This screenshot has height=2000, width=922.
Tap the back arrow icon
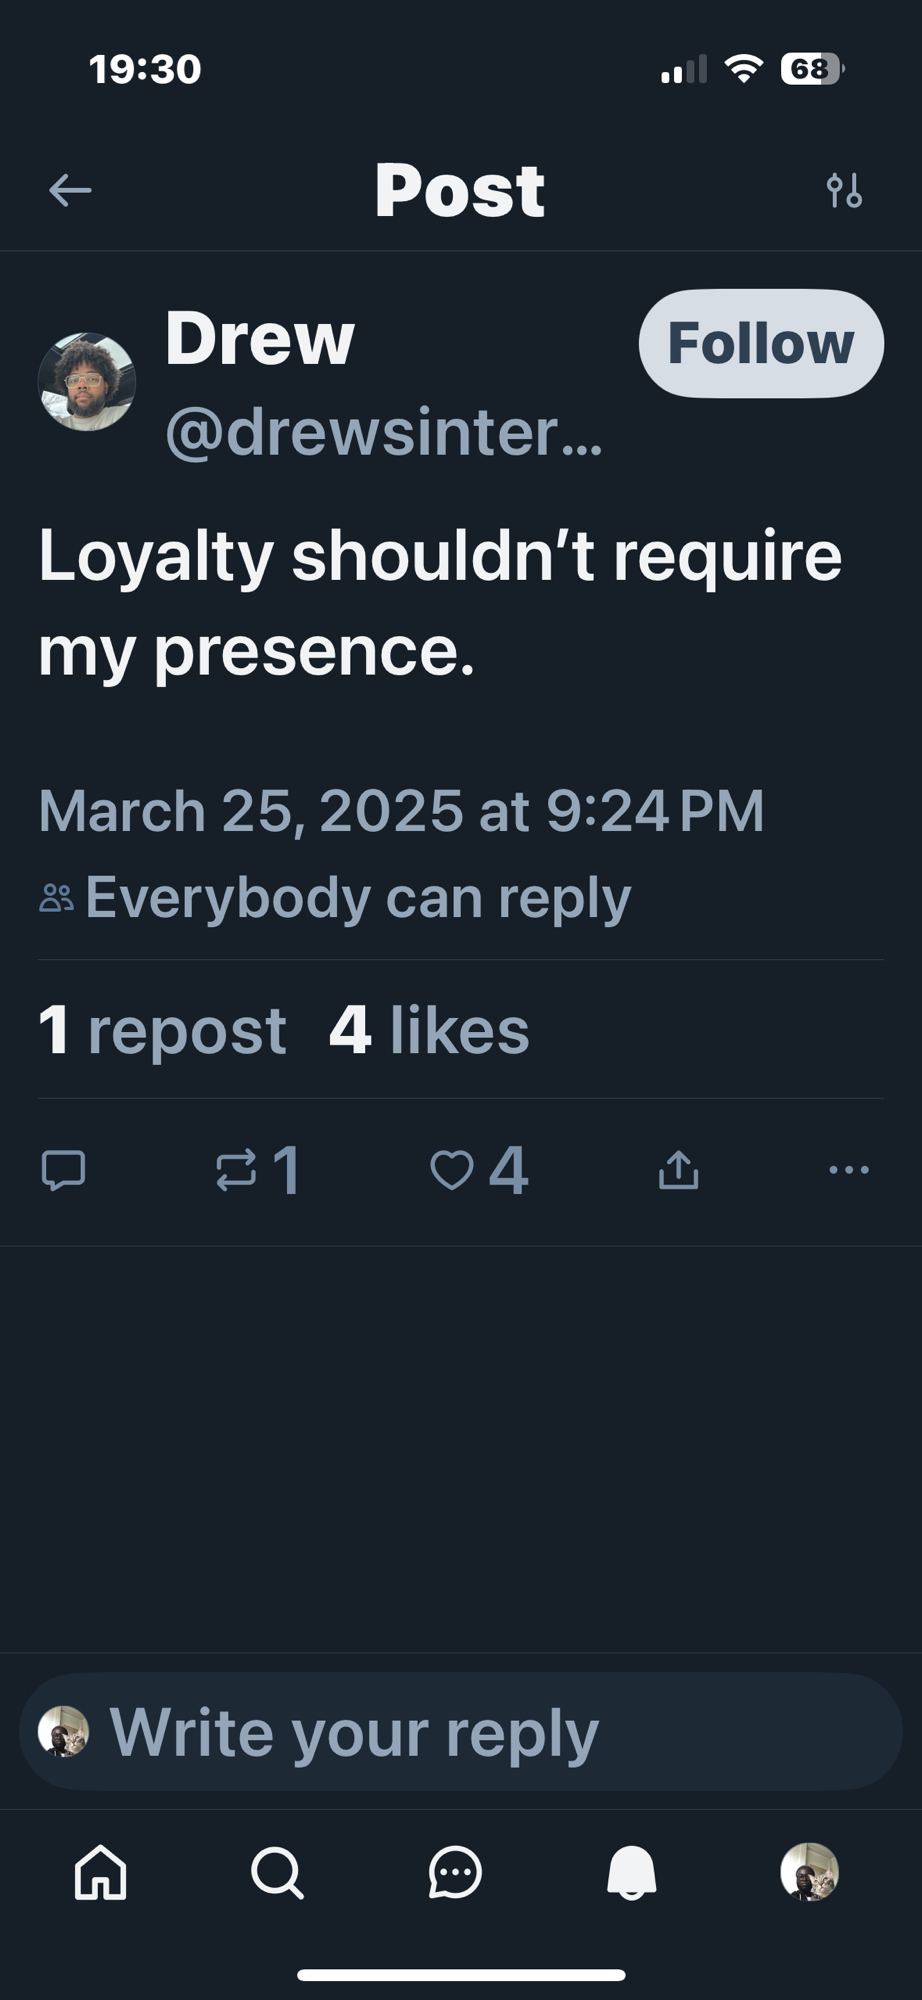coord(70,190)
